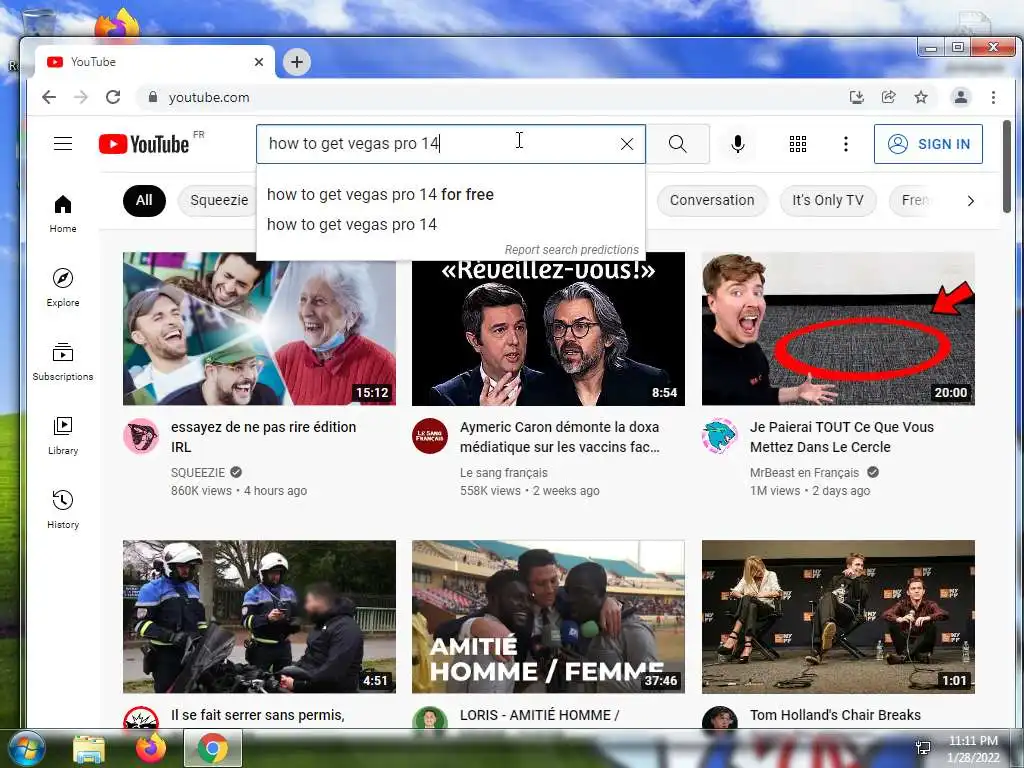Reload the page with the refresh icon
The height and width of the screenshot is (768, 1024).
coord(113,97)
